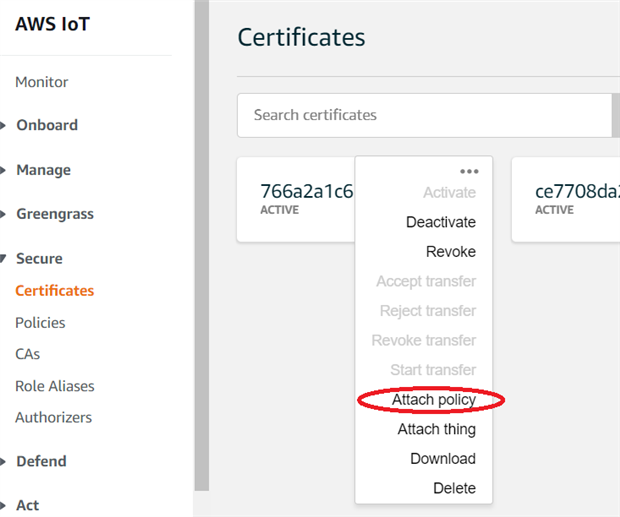Expand the Act sidebar section
The height and width of the screenshot is (517, 620).
point(27,505)
